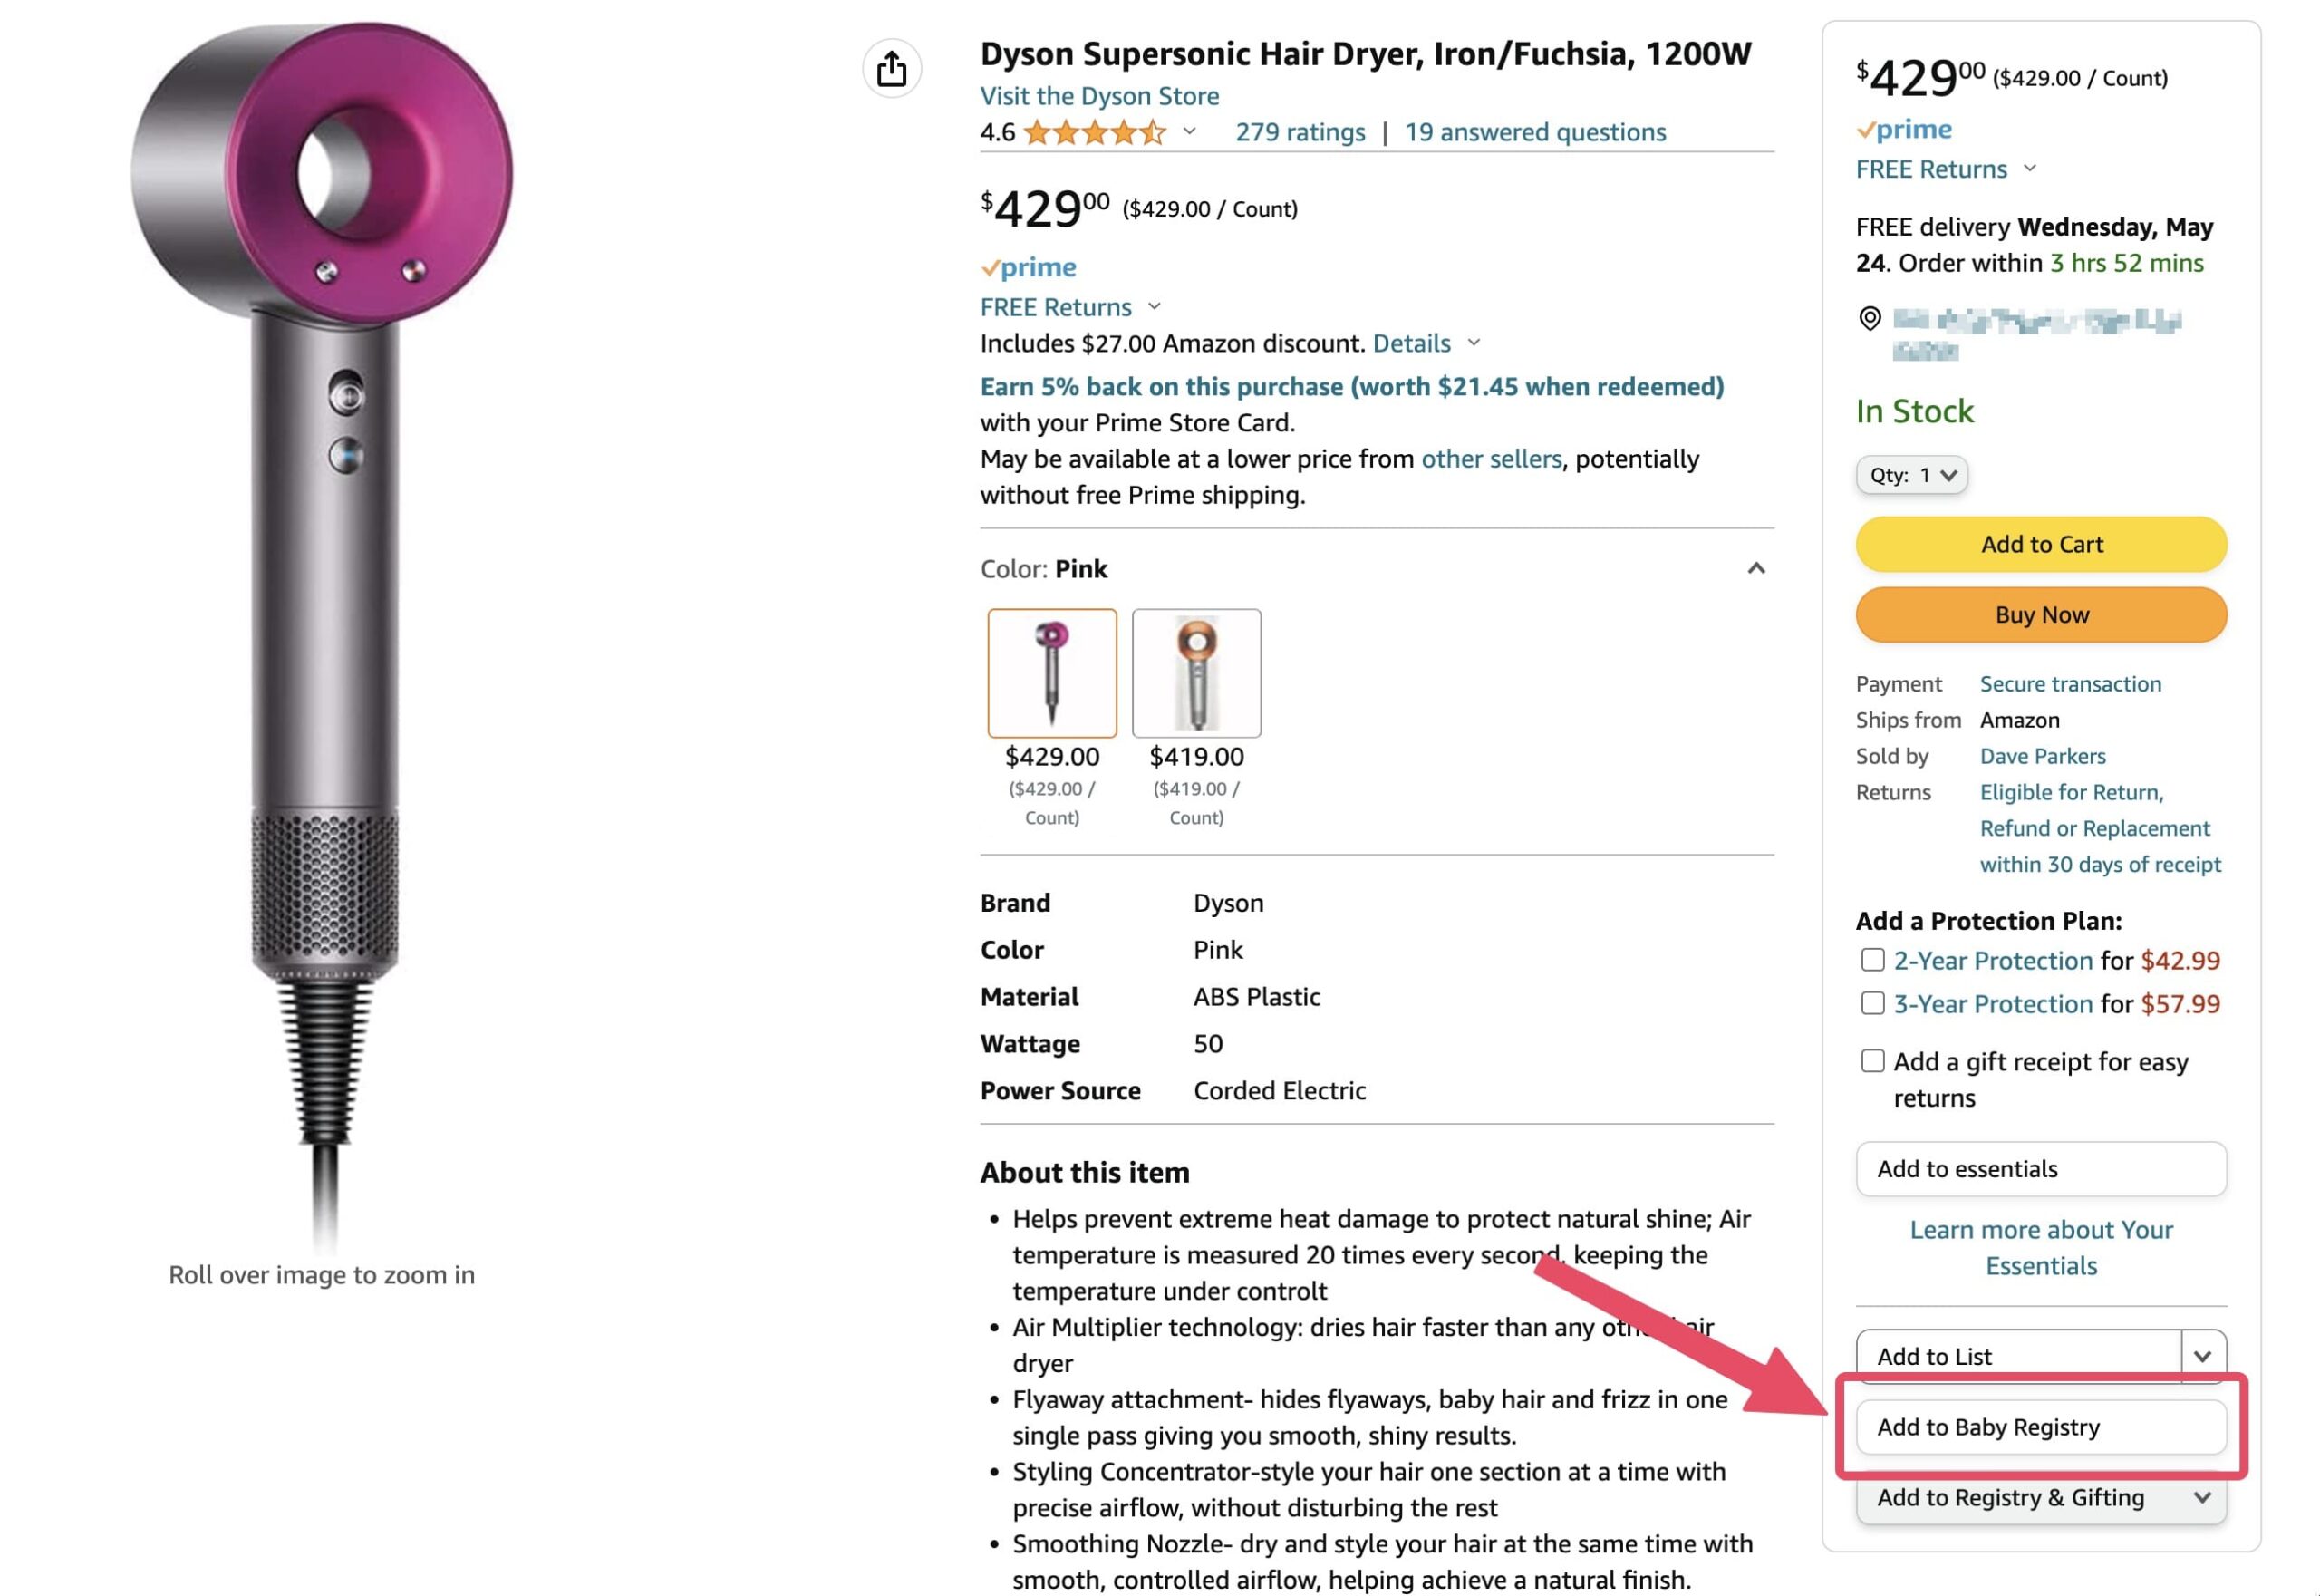Image resolution: width=2320 pixels, height=1596 pixels.
Task: Click the 4.6 star rating stars
Action: tap(1095, 131)
